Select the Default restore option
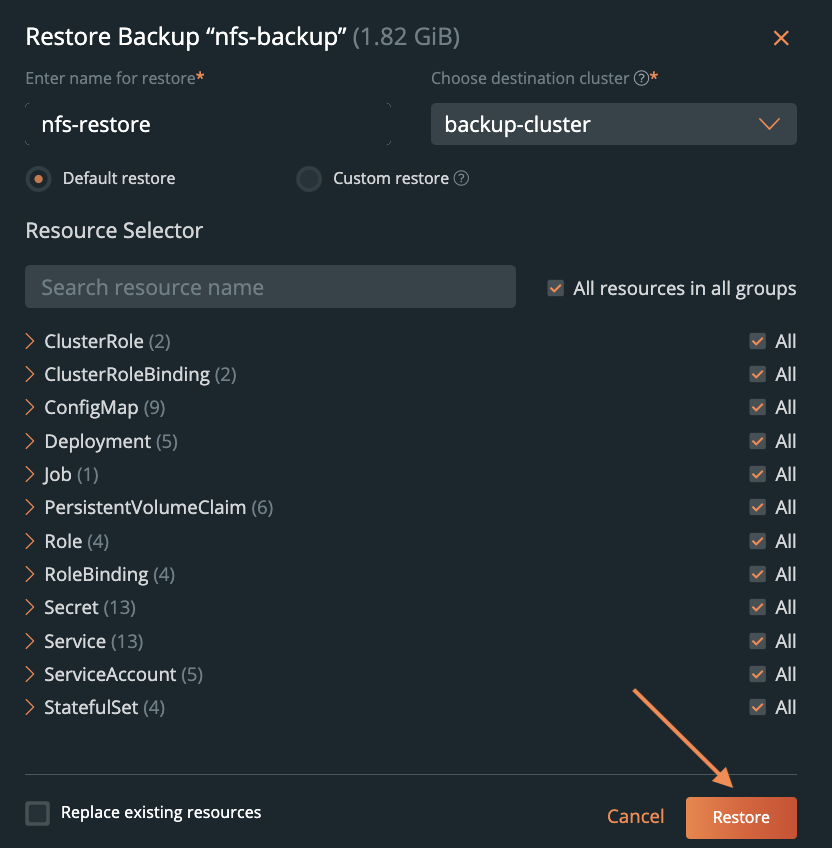The height and width of the screenshot is (848, 832). [38, 179]
